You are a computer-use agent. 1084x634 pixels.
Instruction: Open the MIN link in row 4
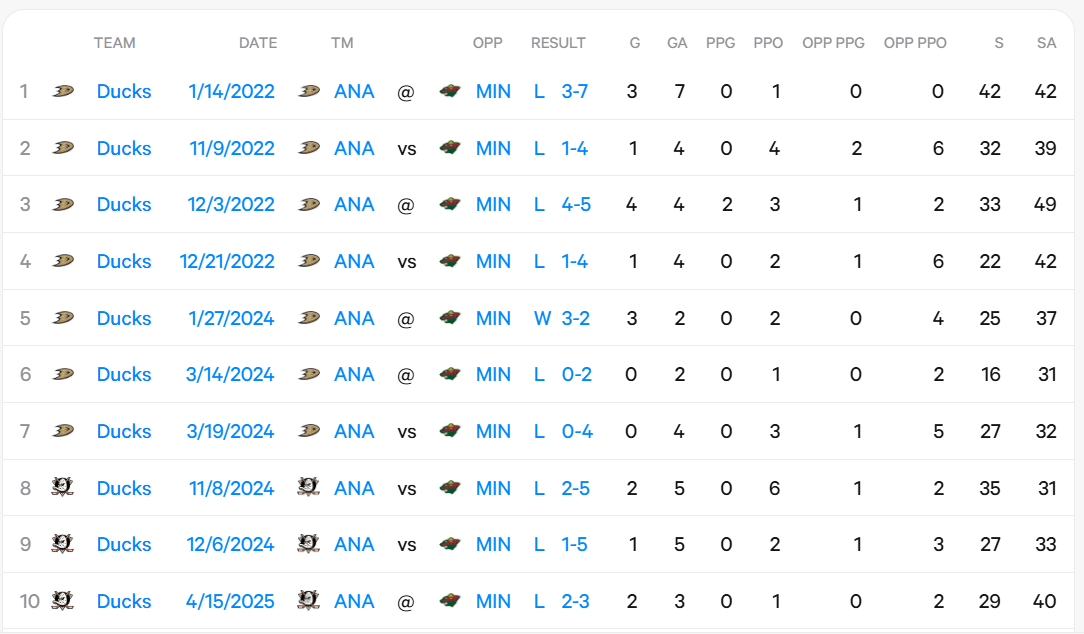[x=493, y=261]
